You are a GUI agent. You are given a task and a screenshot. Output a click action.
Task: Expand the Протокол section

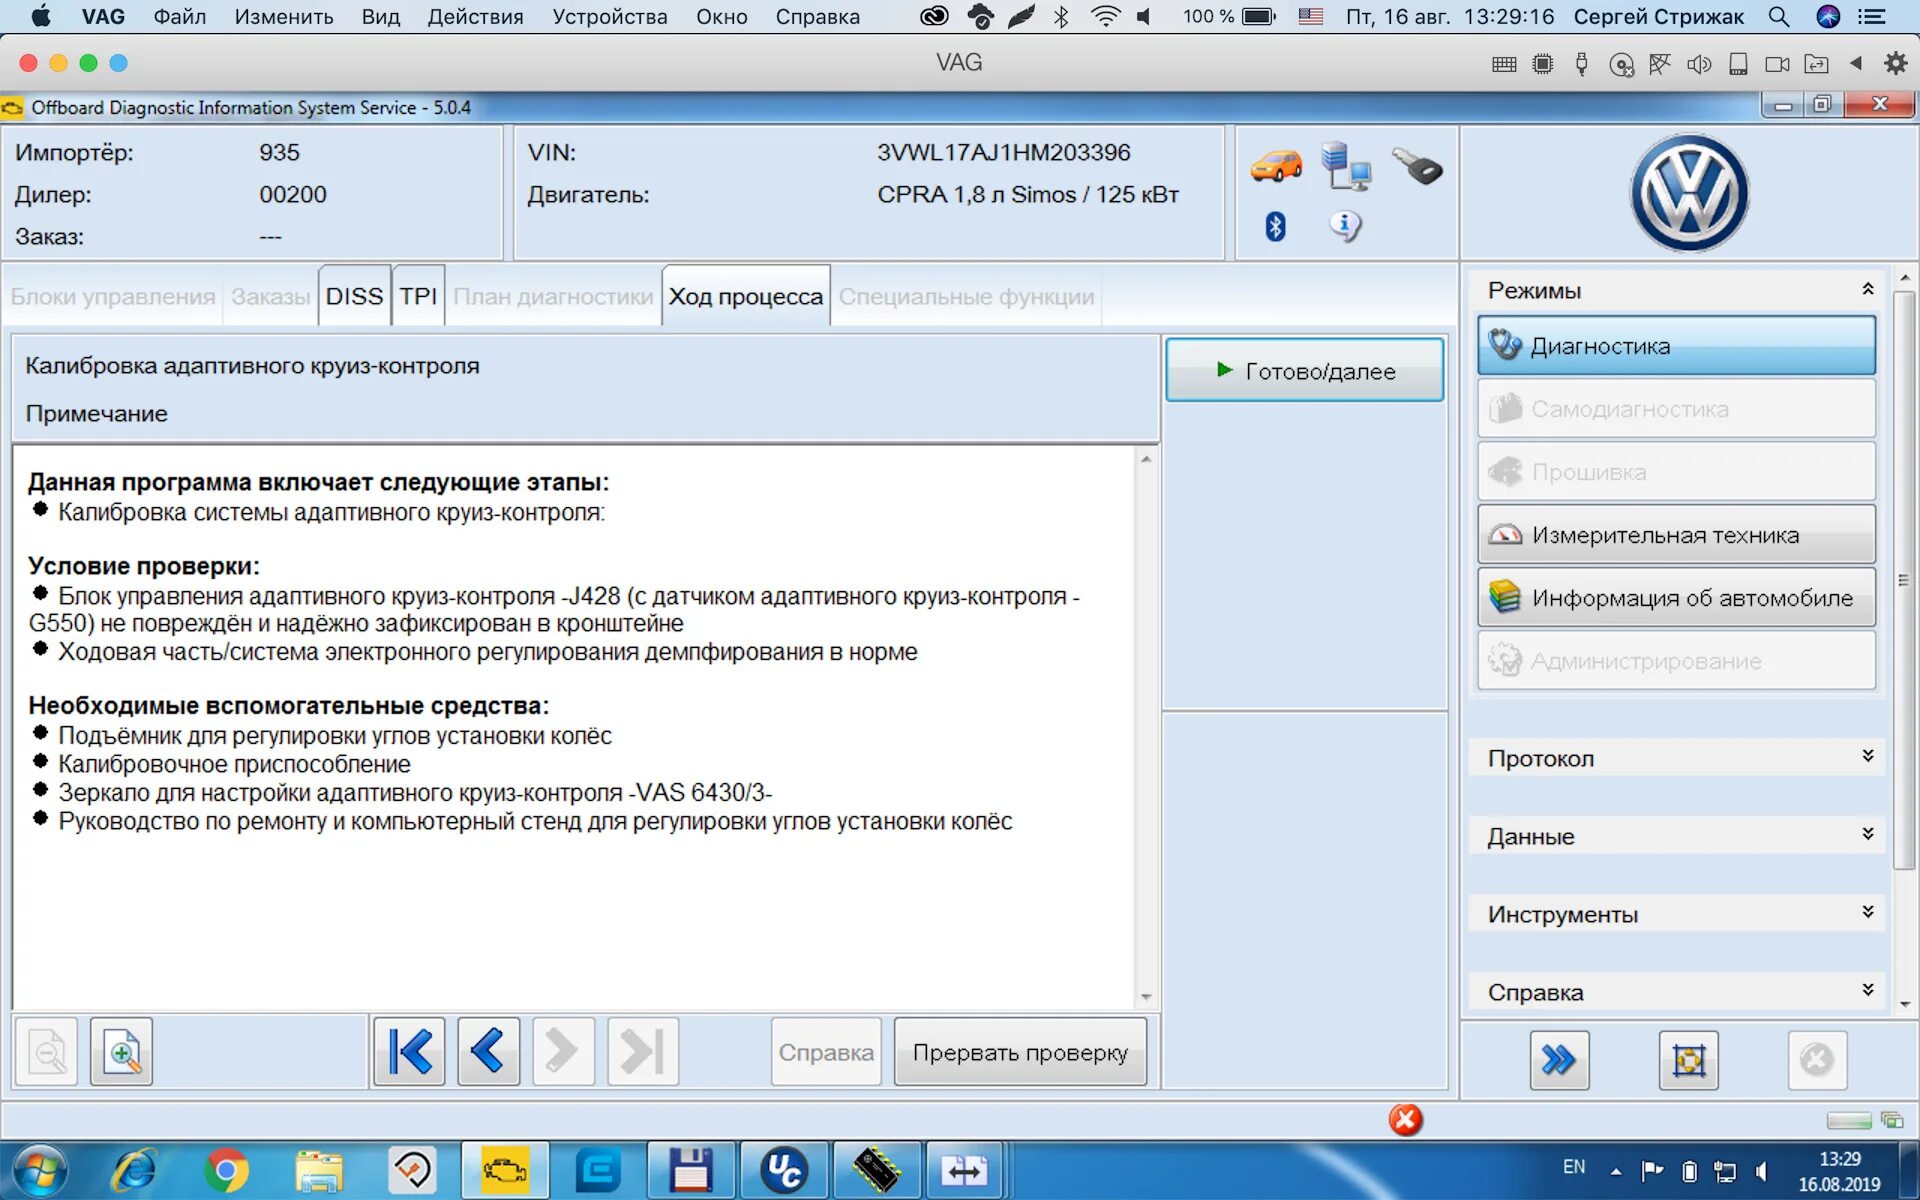(1867, 757)
